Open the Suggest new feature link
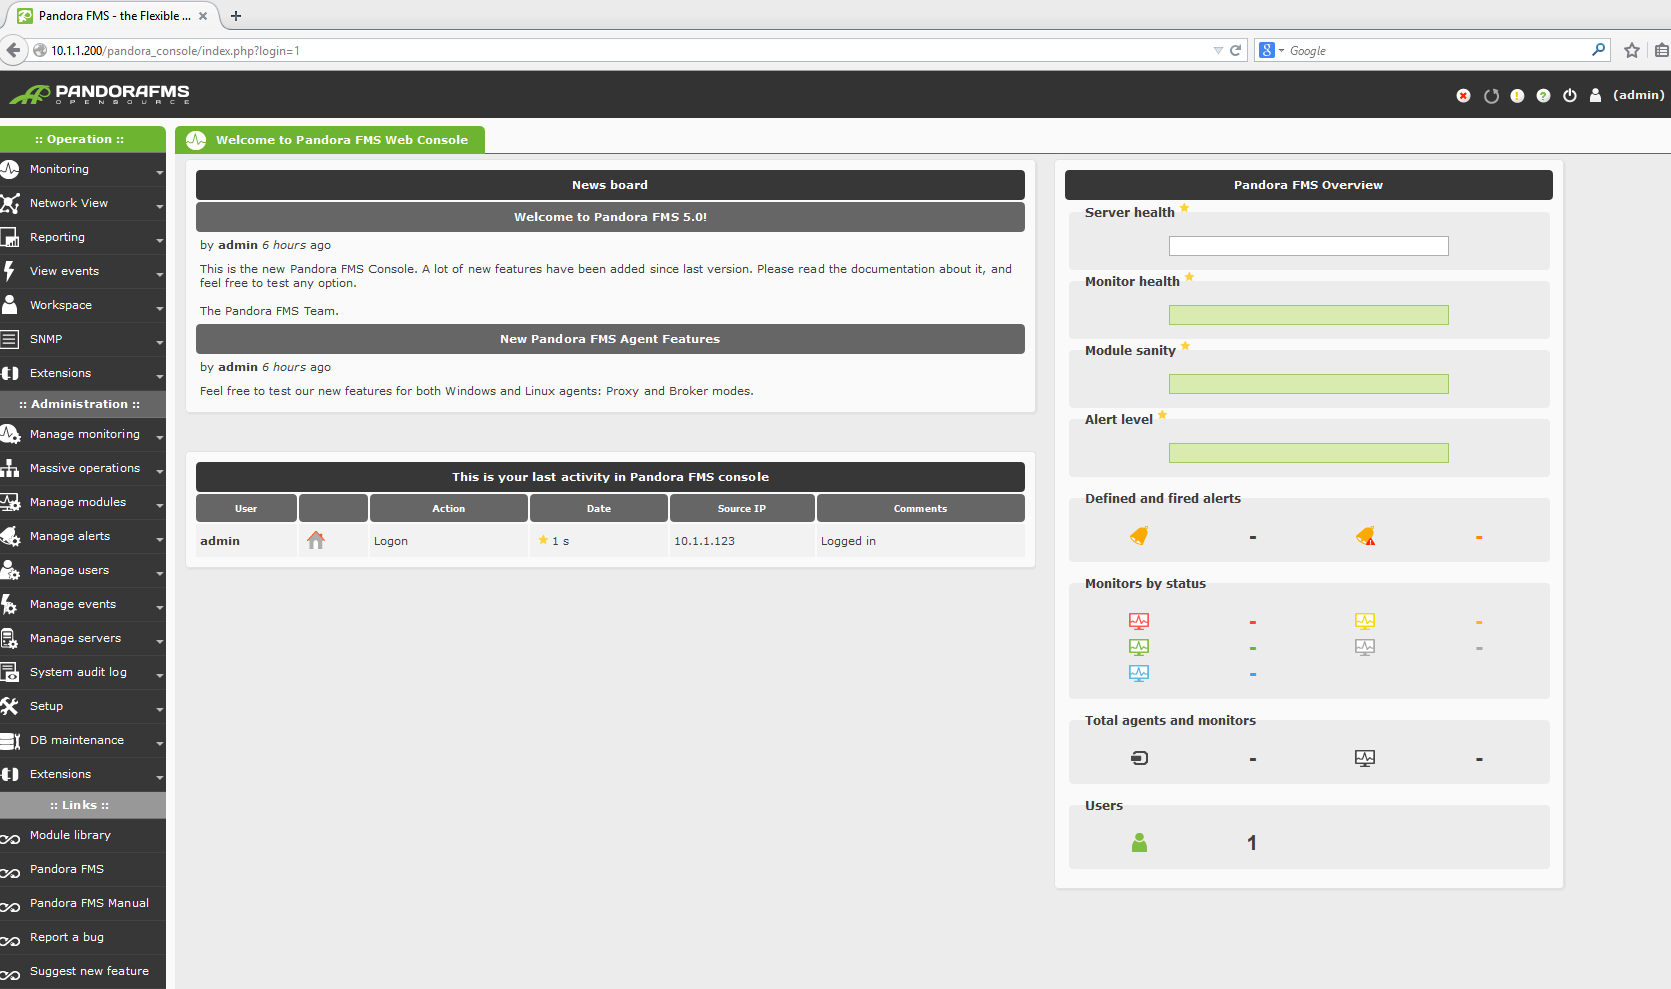1671x989 pixels. [89, 971]
